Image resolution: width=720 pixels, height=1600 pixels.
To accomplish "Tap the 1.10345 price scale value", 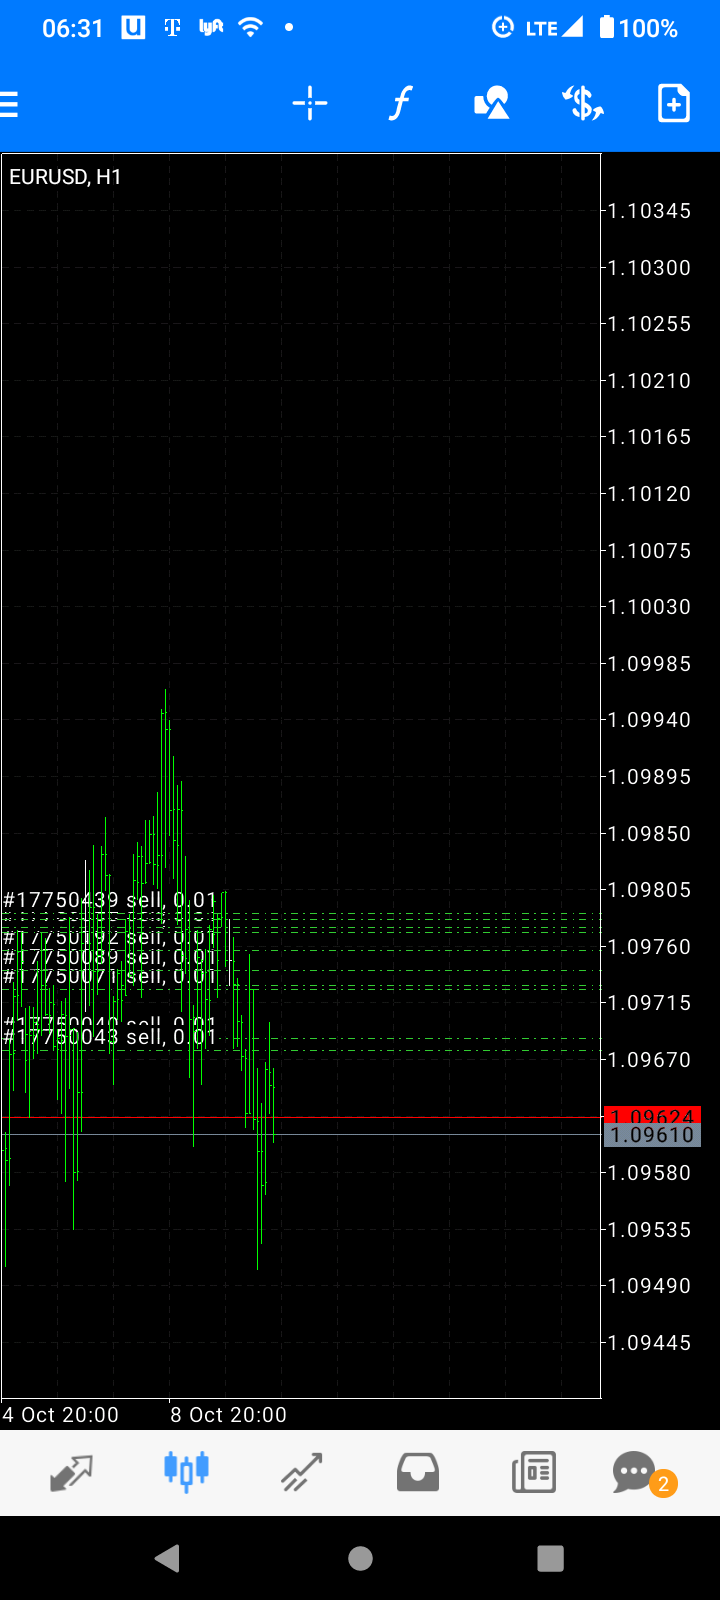I will (x=650, y=211).
